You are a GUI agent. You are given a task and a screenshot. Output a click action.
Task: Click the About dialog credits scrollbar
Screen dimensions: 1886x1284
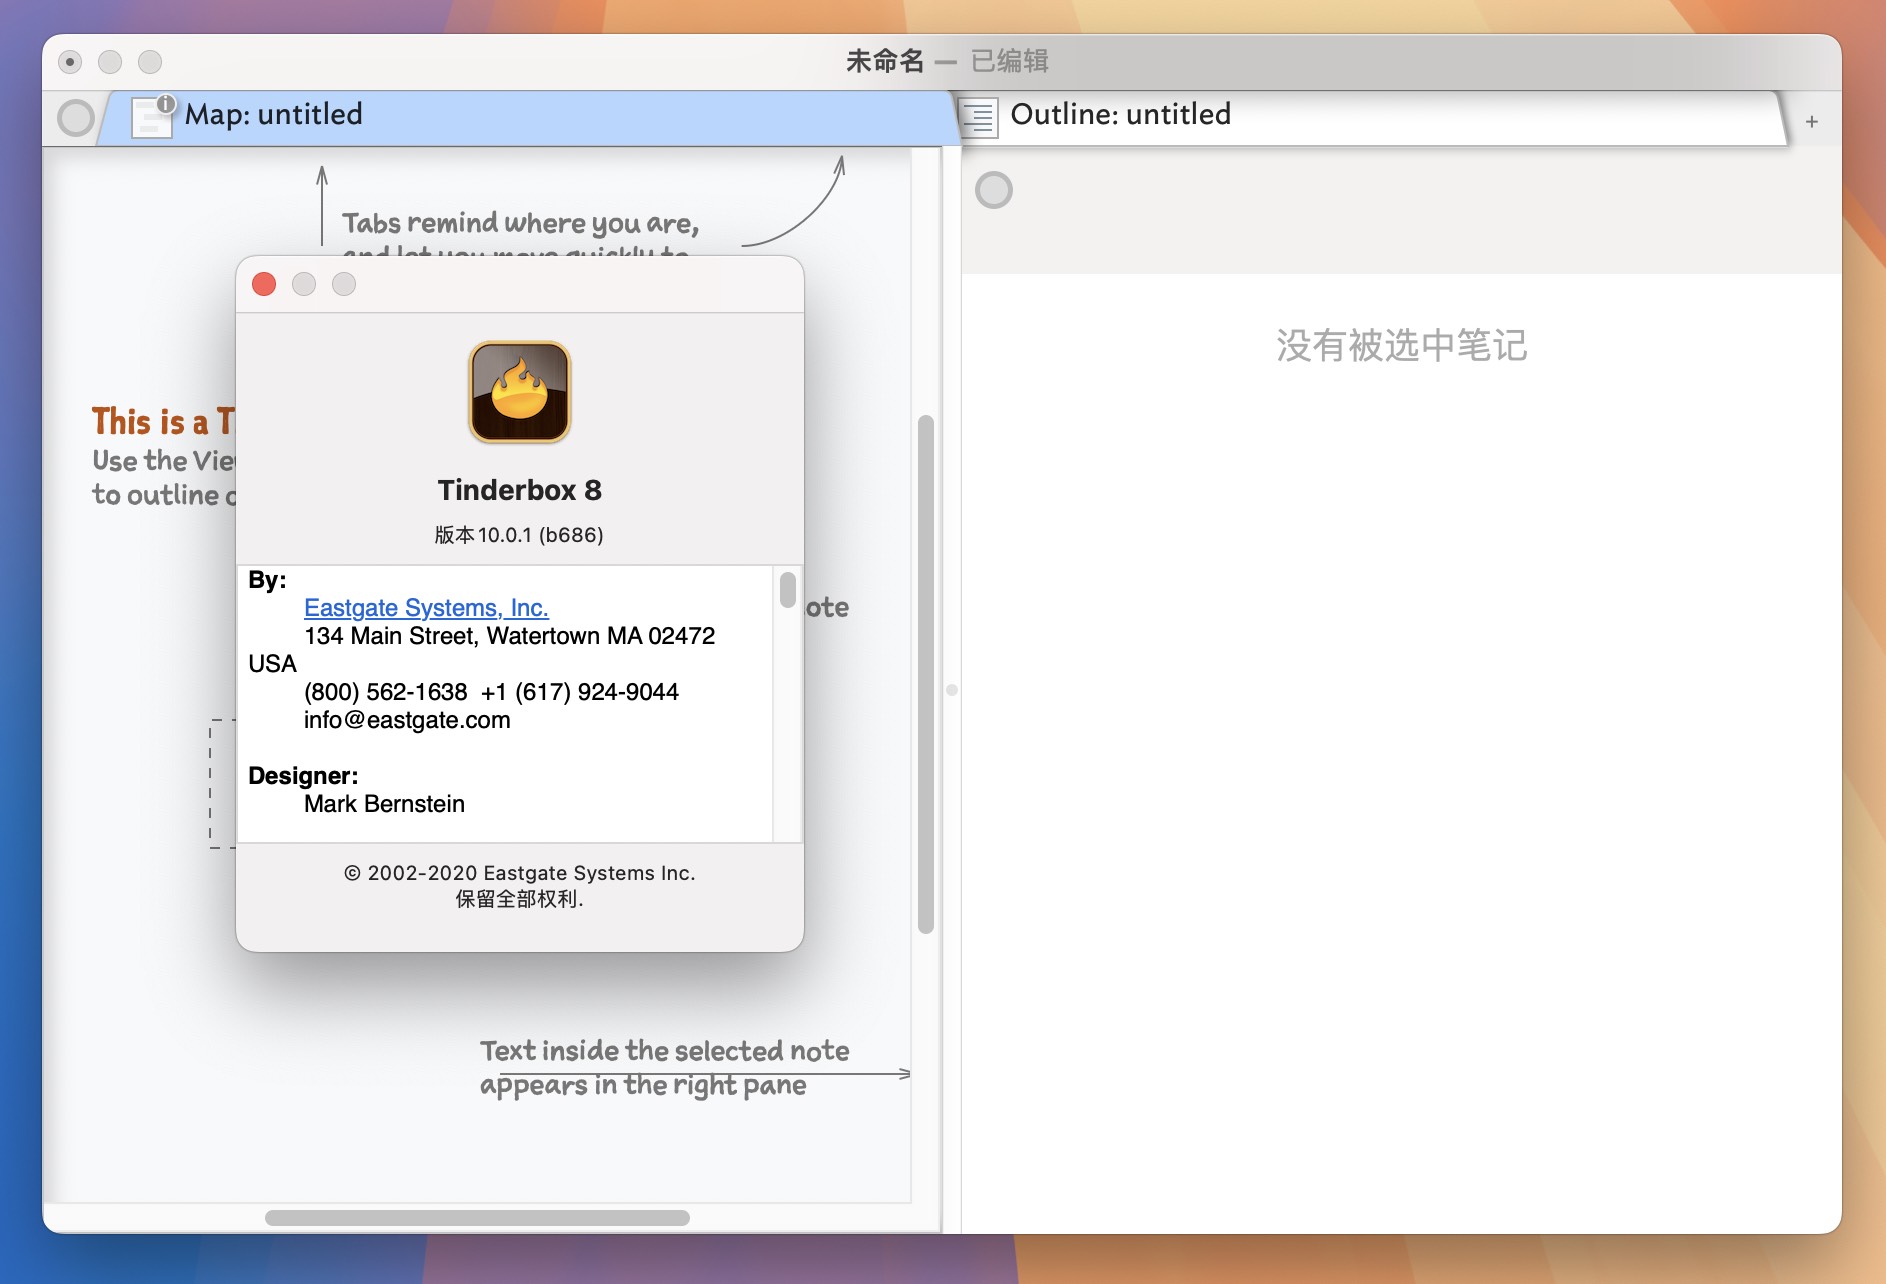click(788, 590)
